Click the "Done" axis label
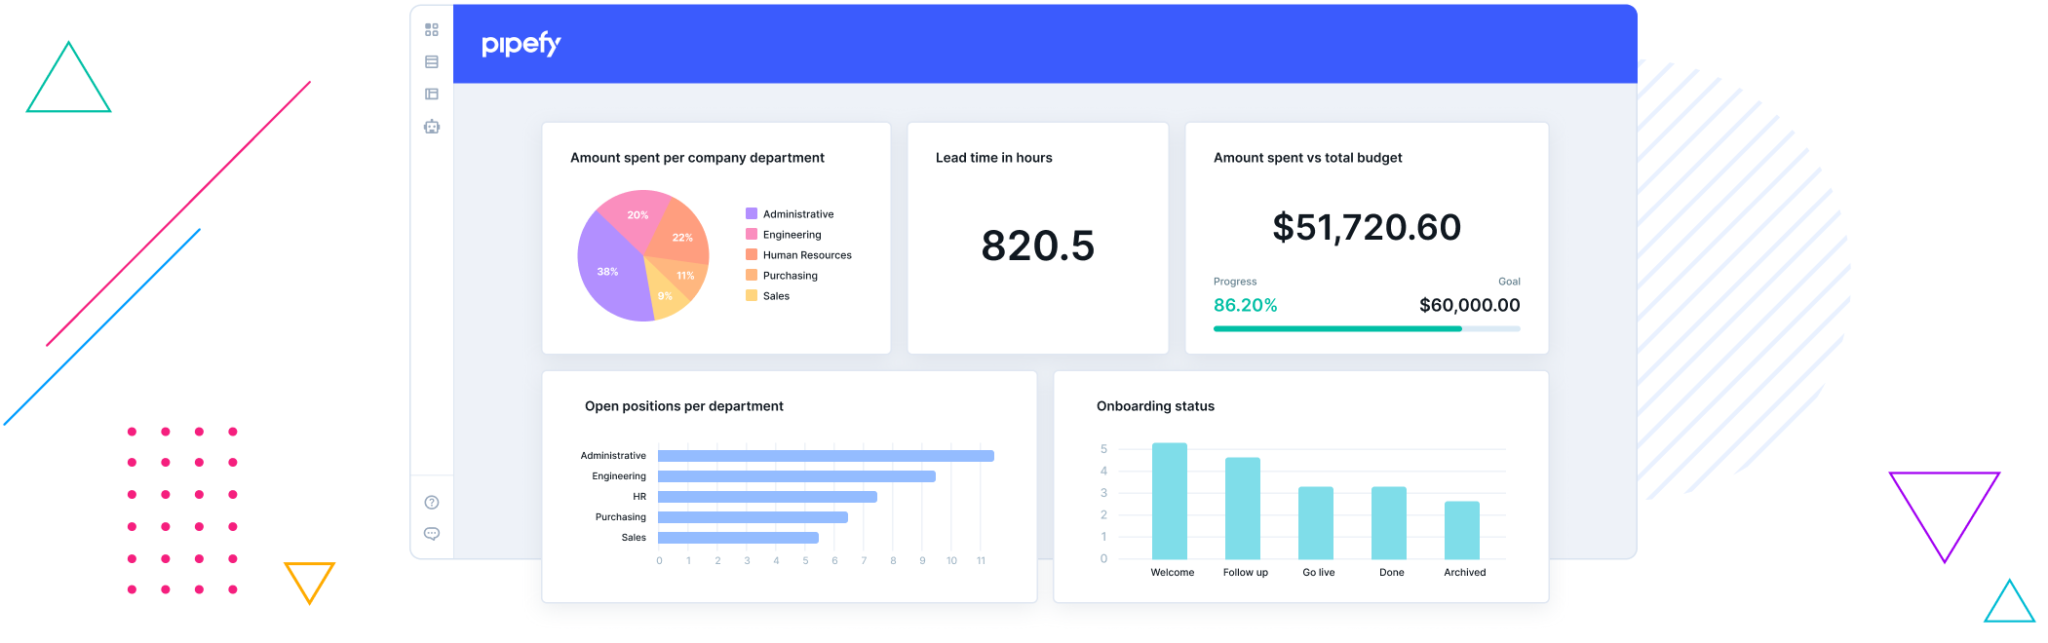 [x=1391, y=573]
